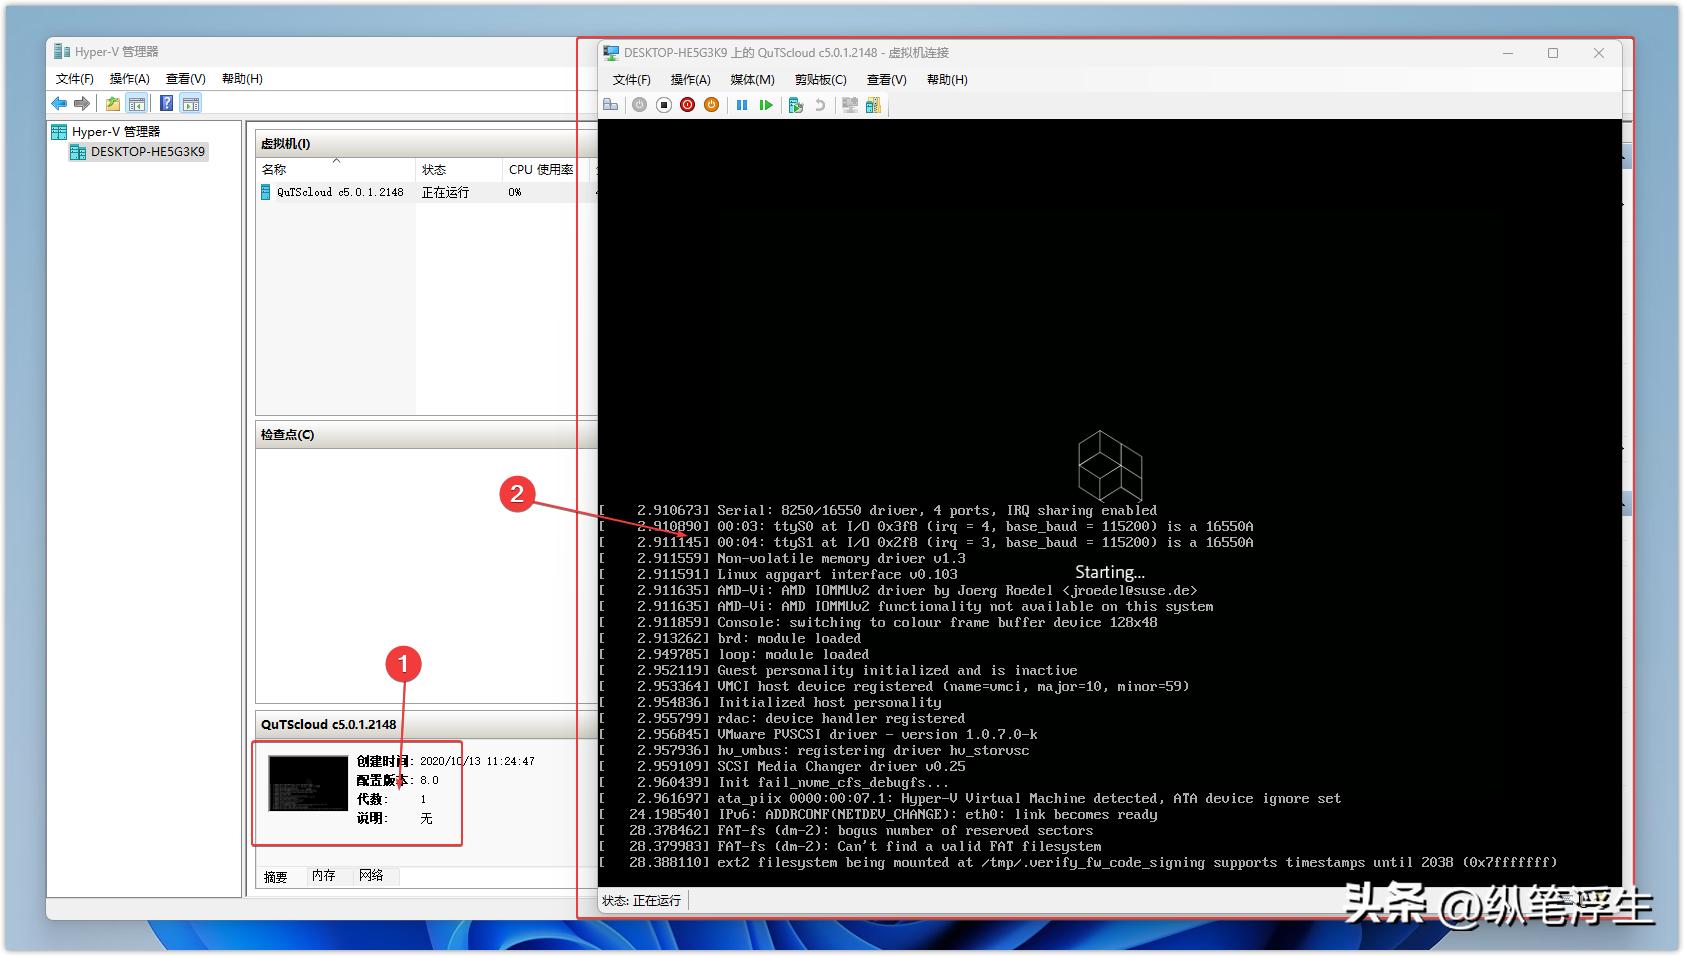Screen dimensions: 1684x956
Task: Click the Ctrl+Alt+Delete icon in VM toolbar
Action: tap(611, 105)
